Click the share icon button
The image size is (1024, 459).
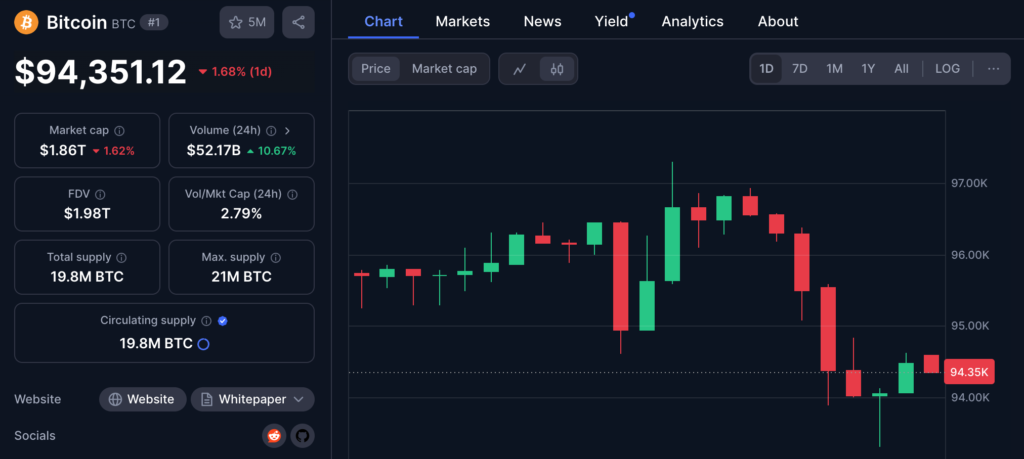(298, 22)
